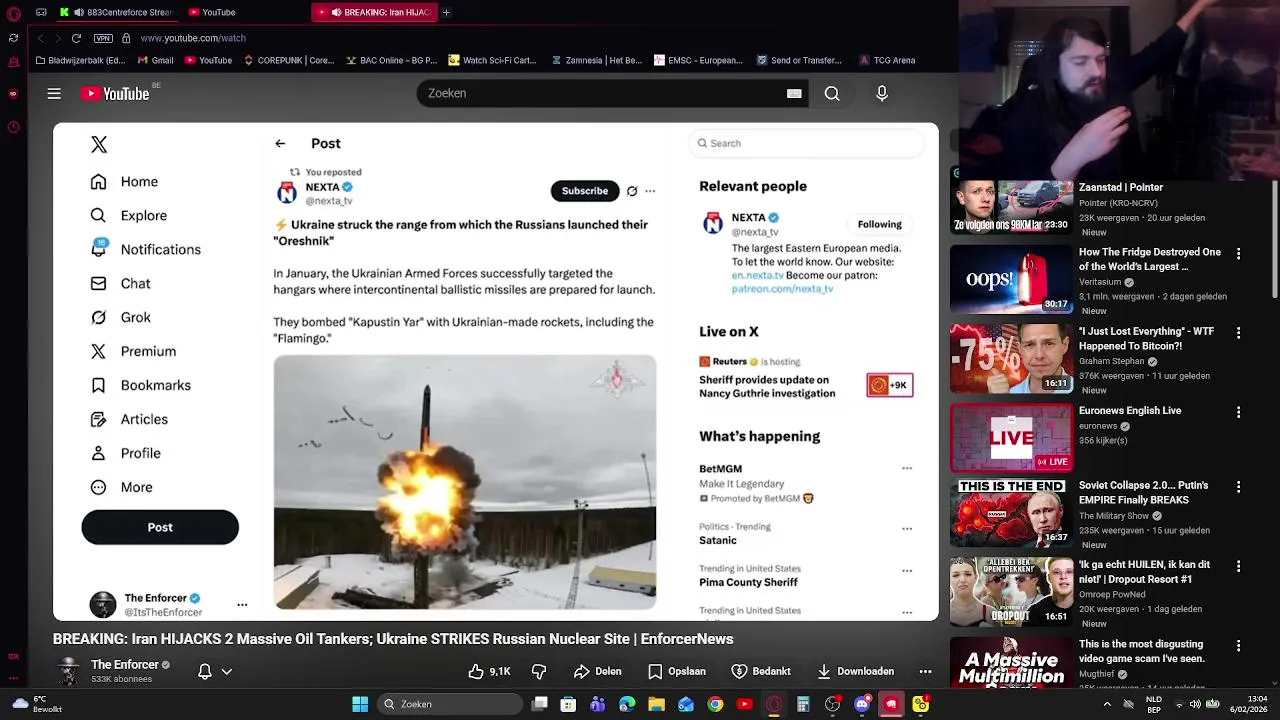Open the -75% Bitcoin video thumbnail
This screenshot has width=1280, height=720.
coord(1011,358)
